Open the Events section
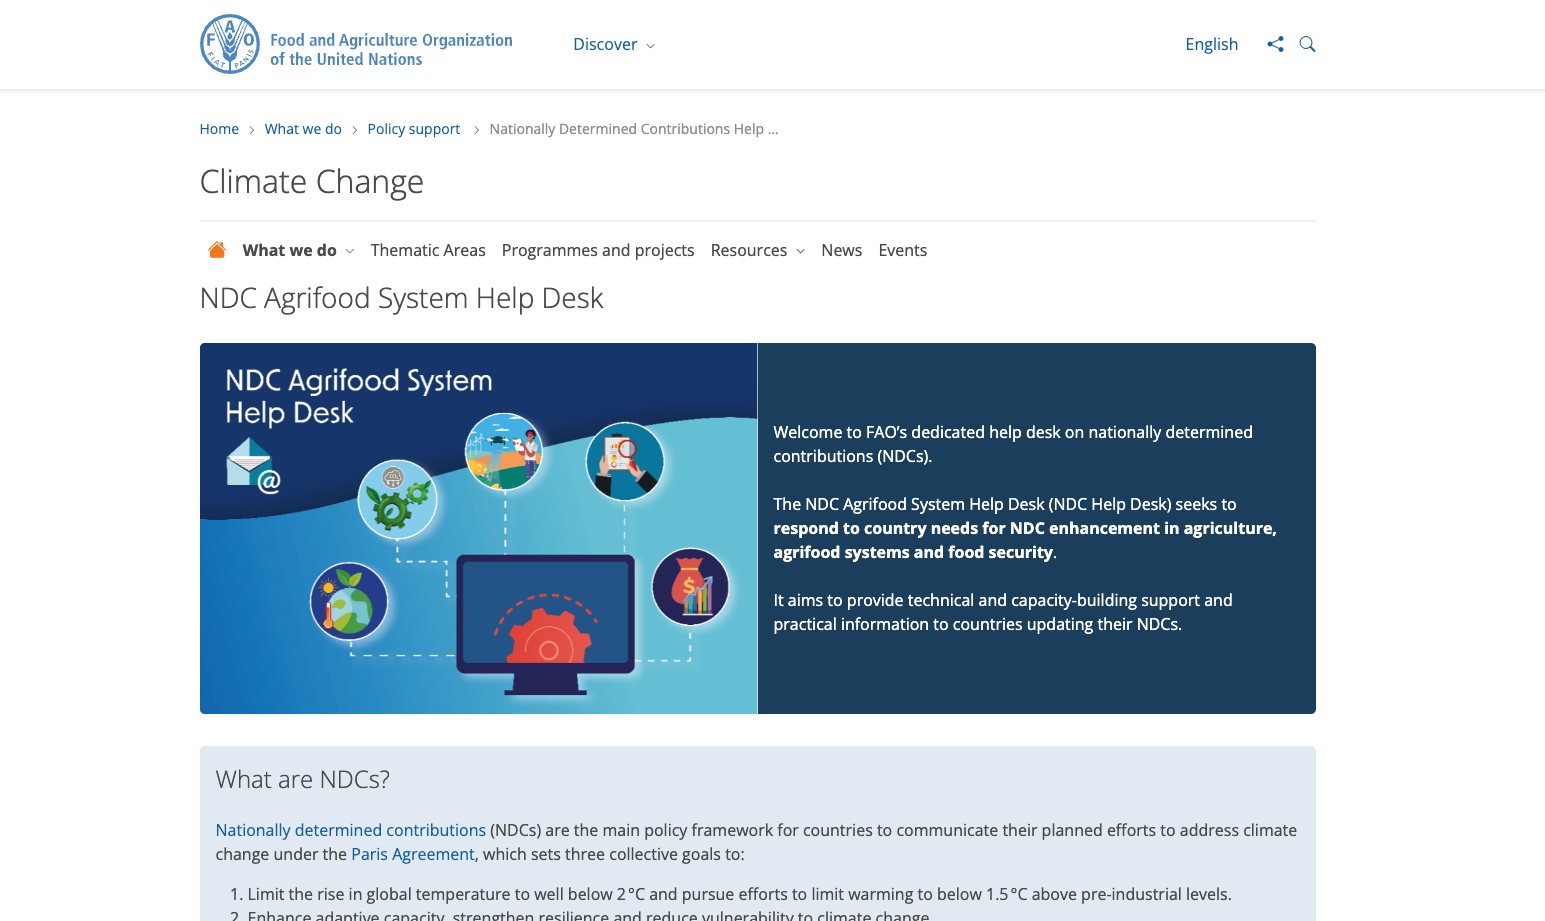 pyautogui.click(x=902, y=250)
